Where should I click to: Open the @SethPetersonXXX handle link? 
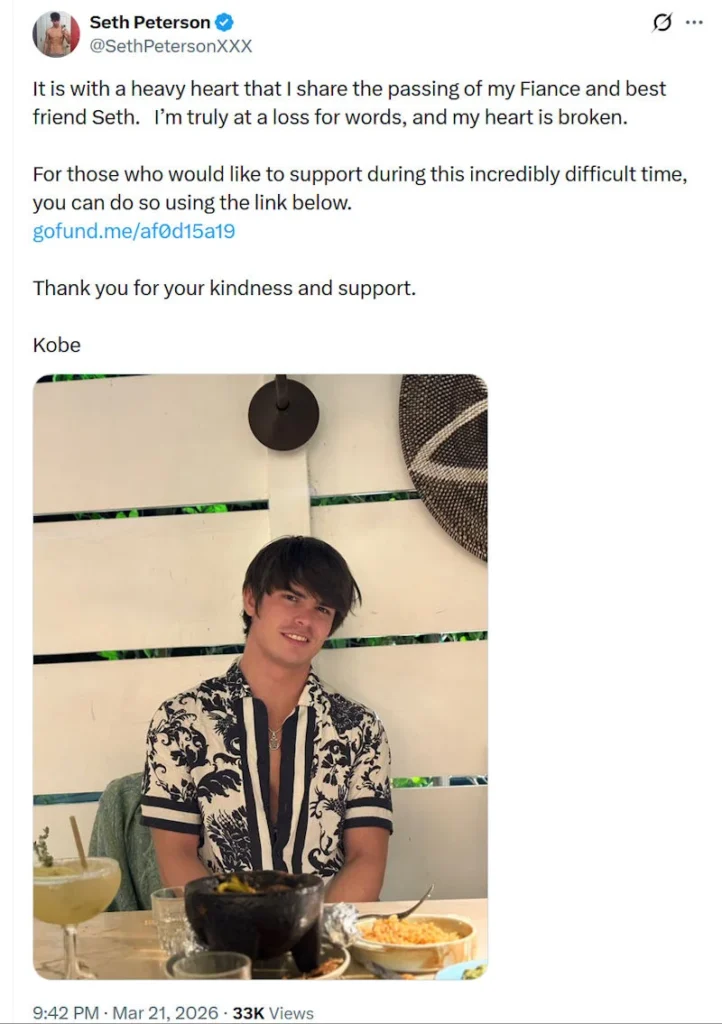tap(170, 46)
